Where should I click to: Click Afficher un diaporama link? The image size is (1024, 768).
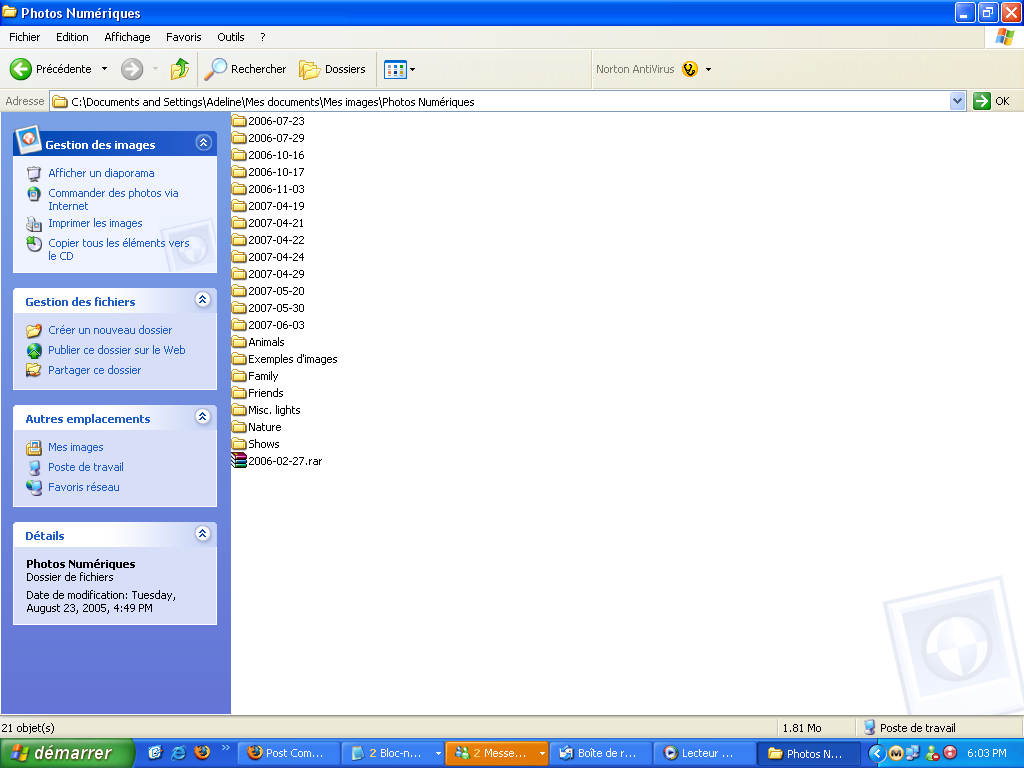point(101,173)
